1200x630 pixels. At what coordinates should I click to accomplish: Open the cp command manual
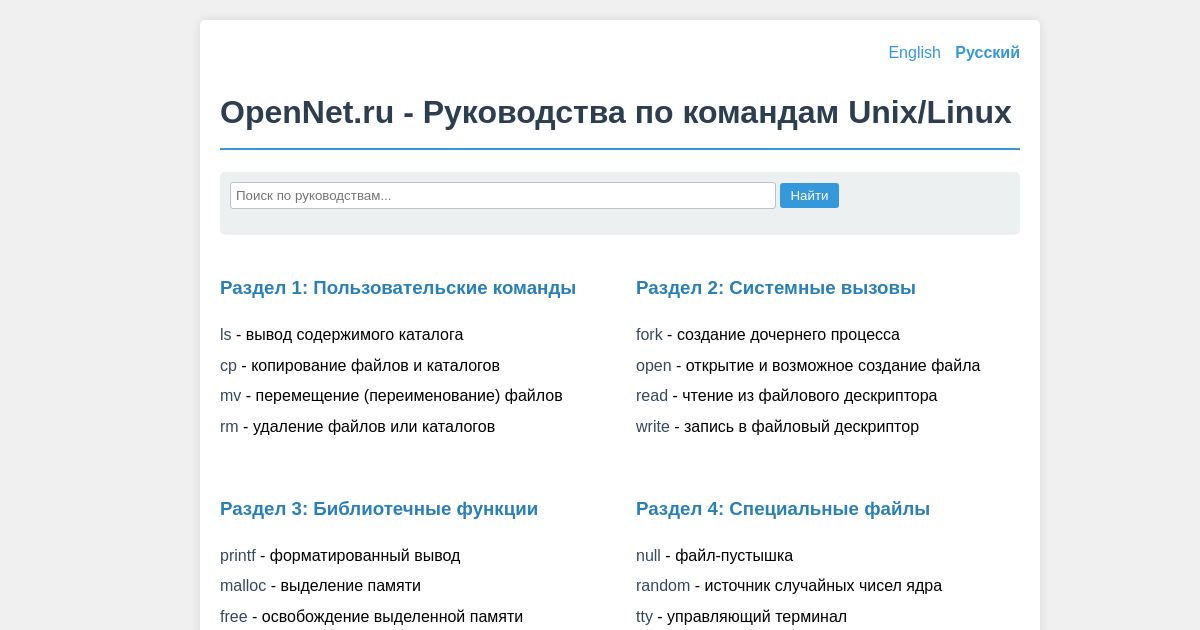click(x=228, y=366)
